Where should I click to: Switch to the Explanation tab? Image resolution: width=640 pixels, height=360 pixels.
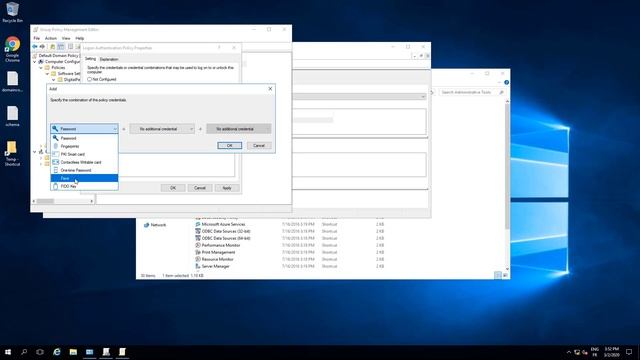pyautogui.click(x=109, y=59)
